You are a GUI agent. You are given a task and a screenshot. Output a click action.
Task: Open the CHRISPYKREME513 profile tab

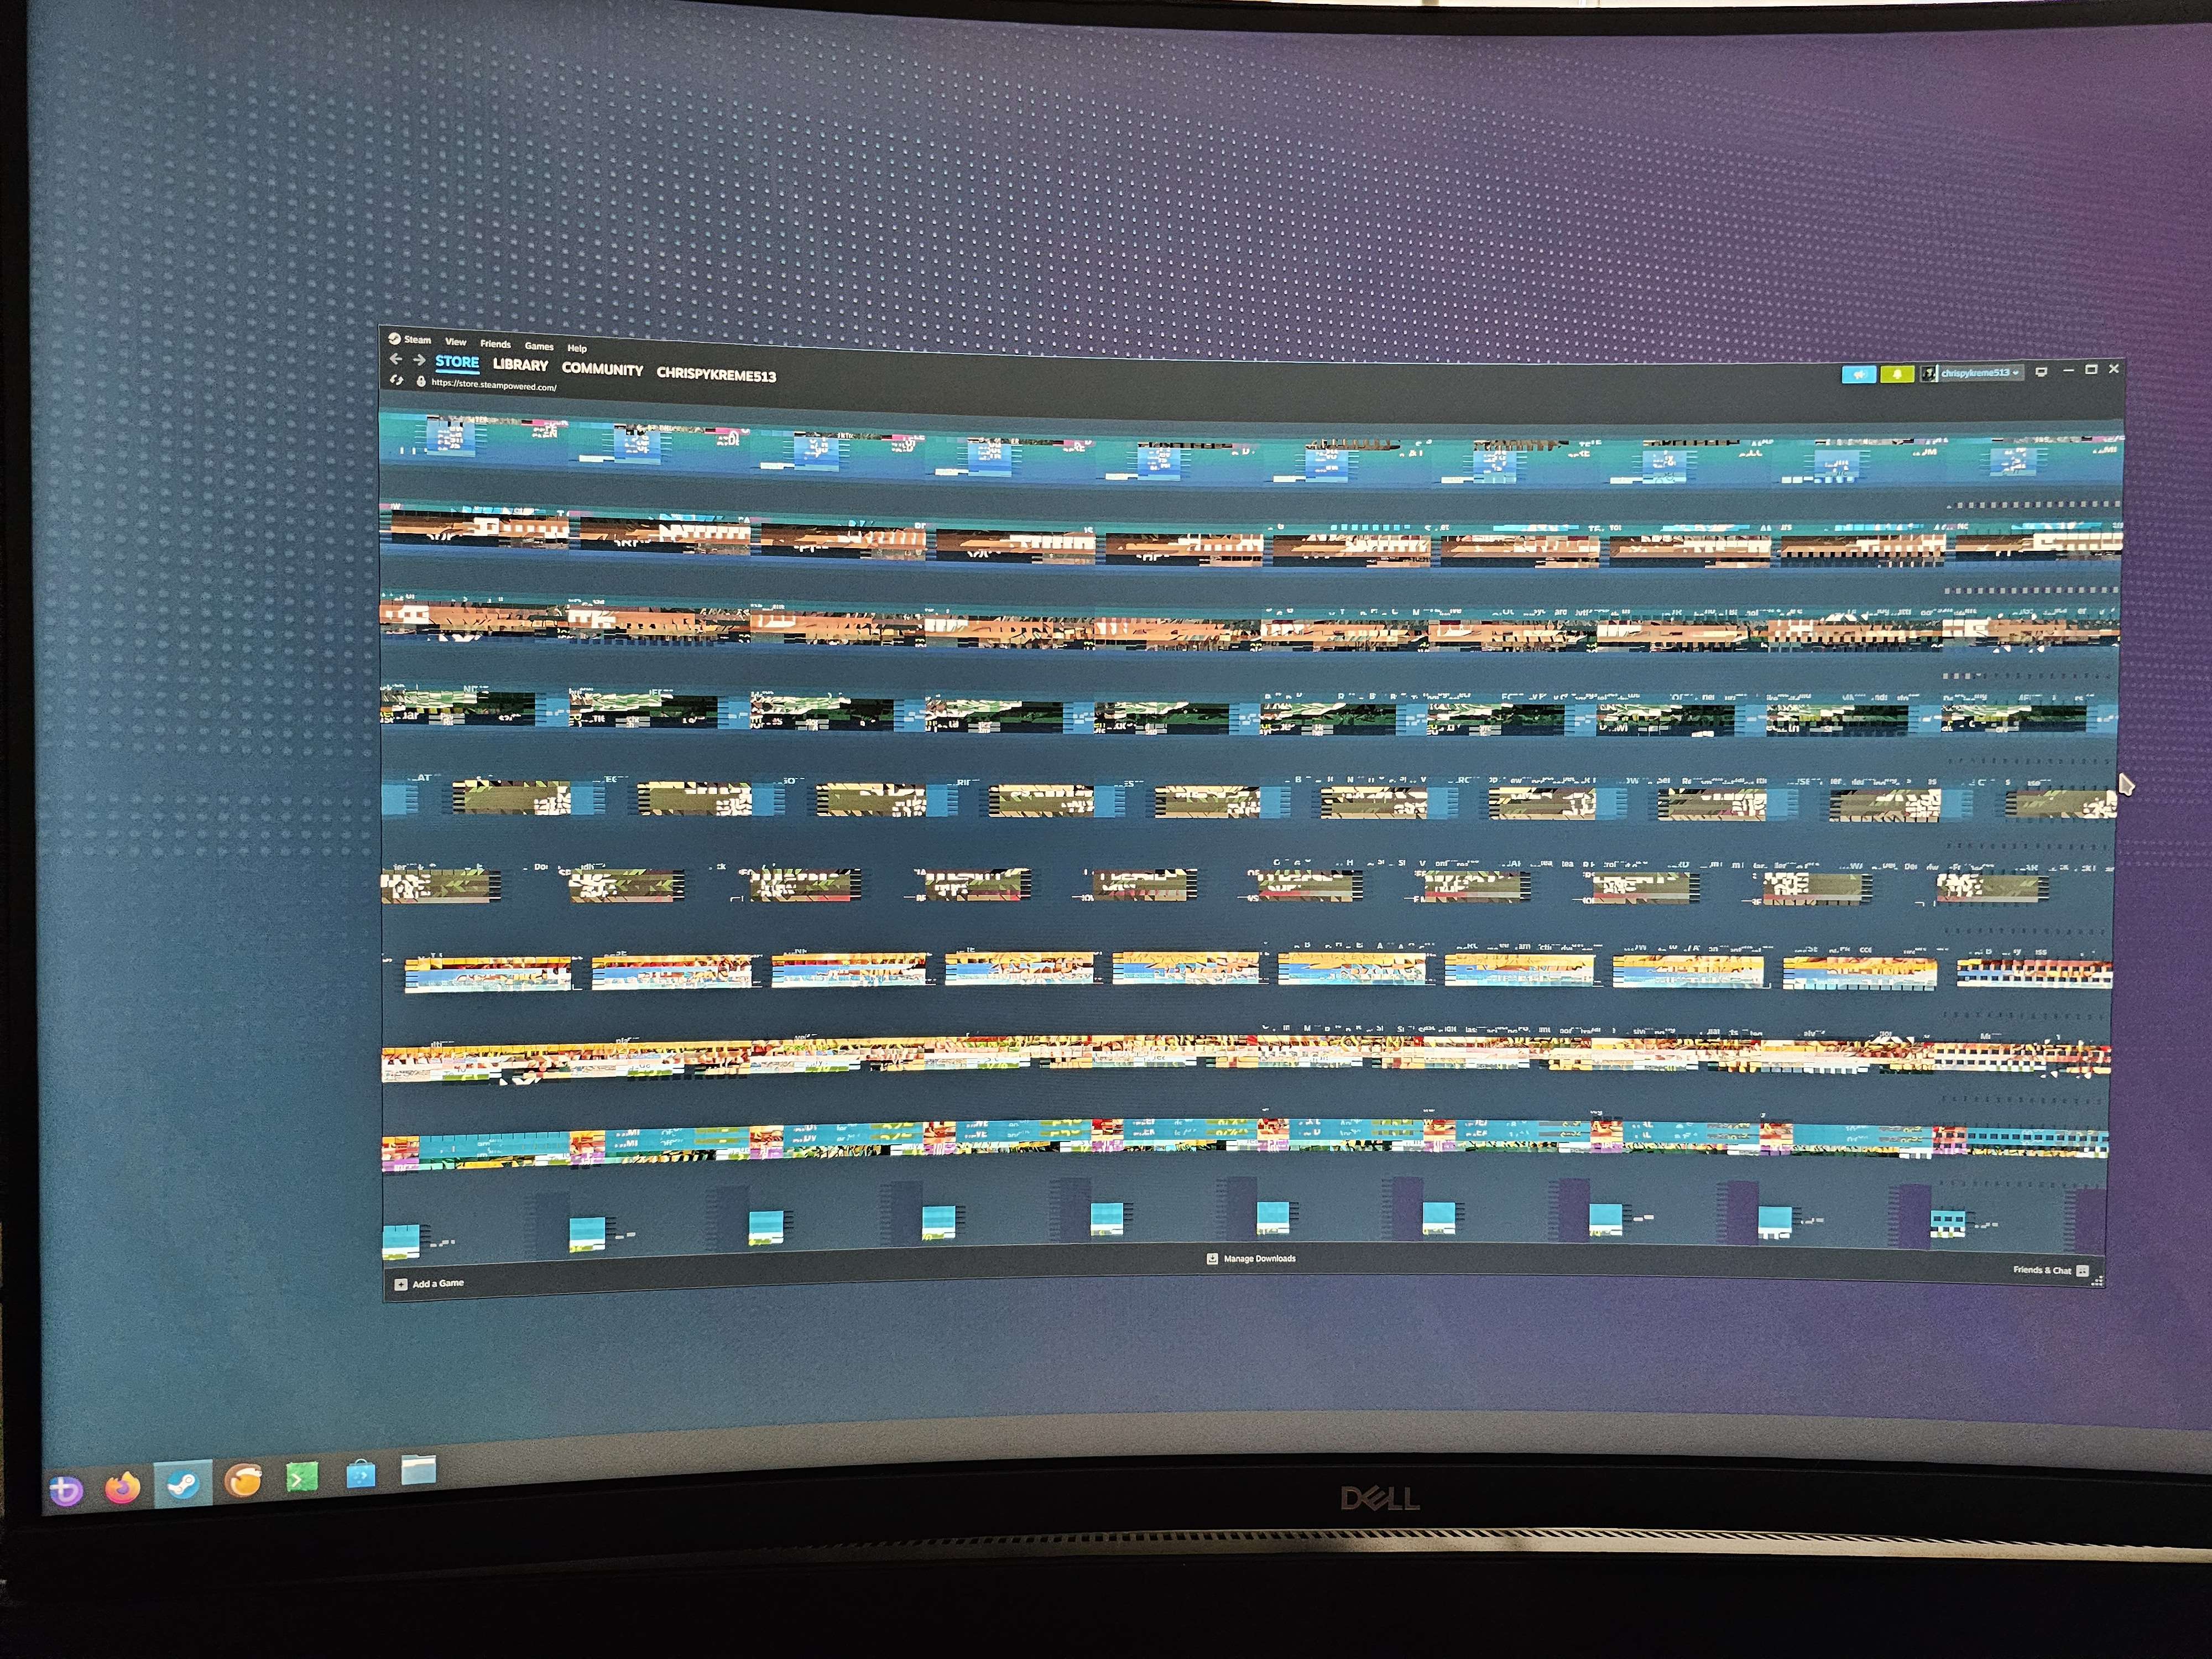click(716, 375)
